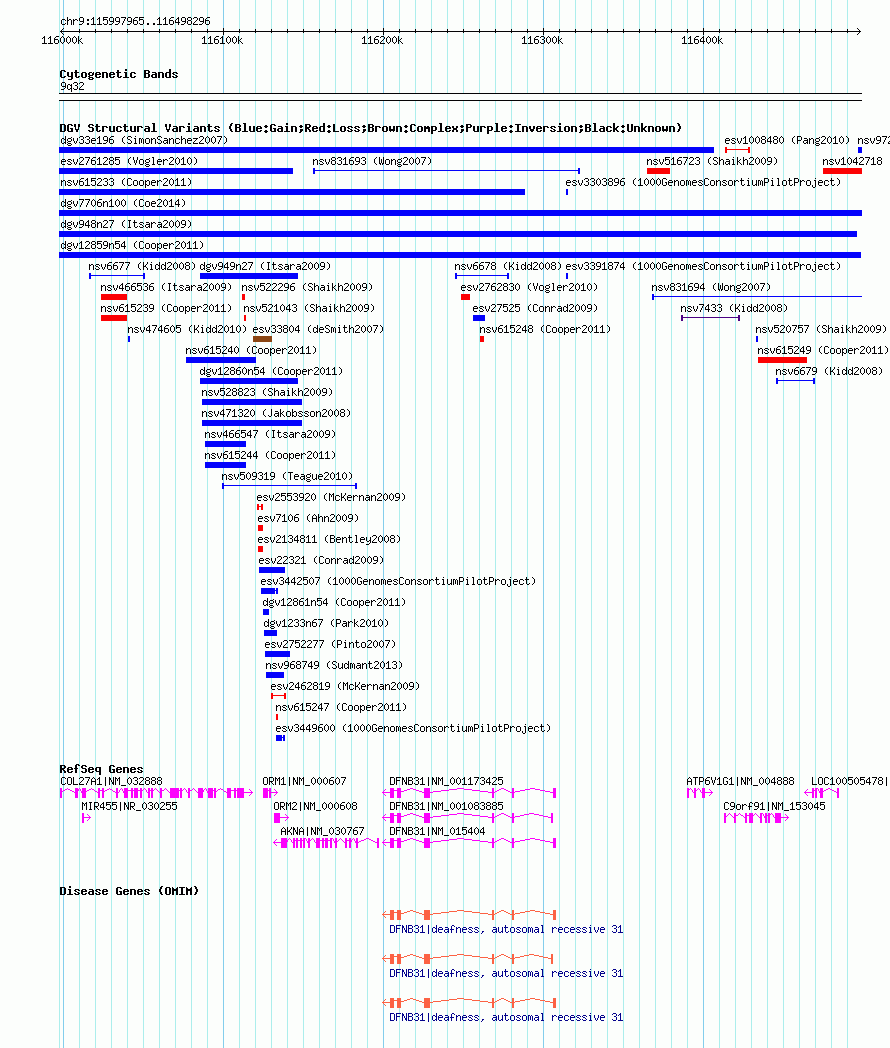The image size is (890, 1048).
Task: Select esv2462819 (McKernan2009) label
Action: click(x=345, y=686)
